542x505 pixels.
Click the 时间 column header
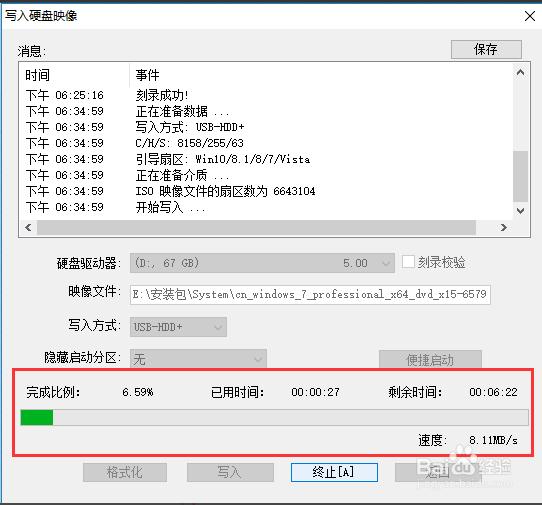tap(75, 75)
